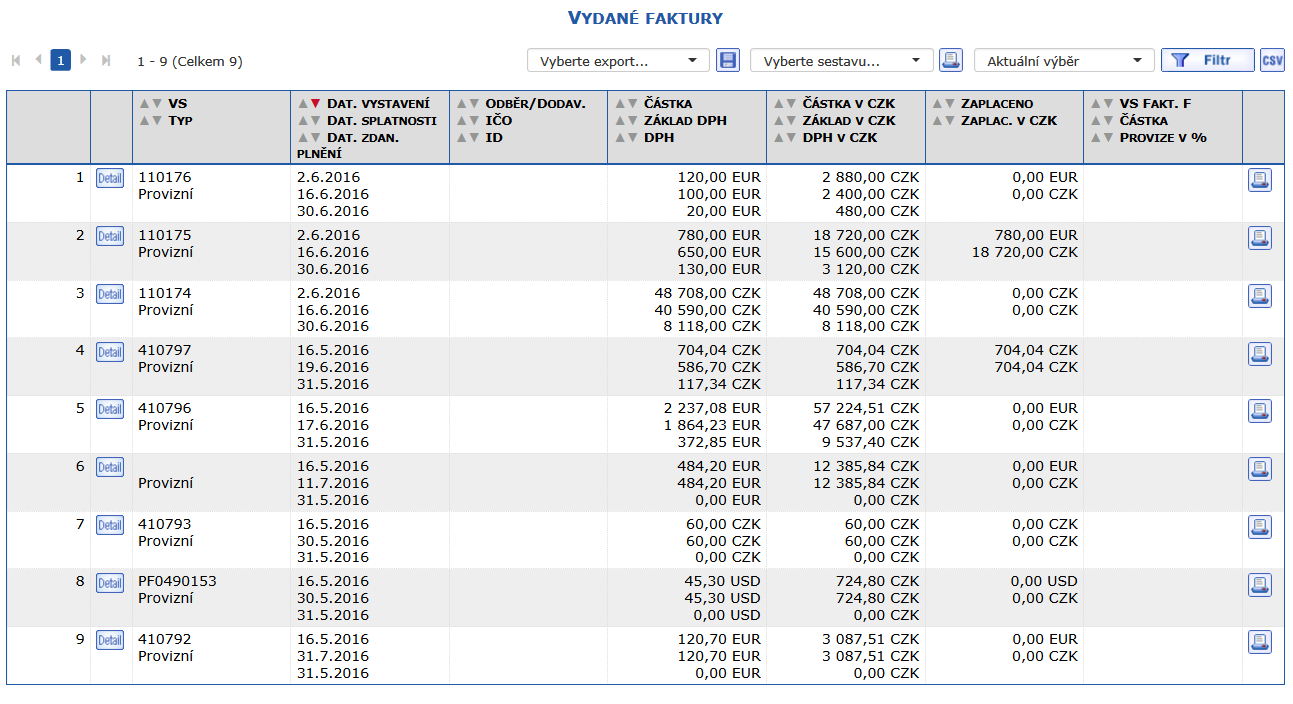
Task: Select paid amount 780,00 EUR
Action: 1034,235
